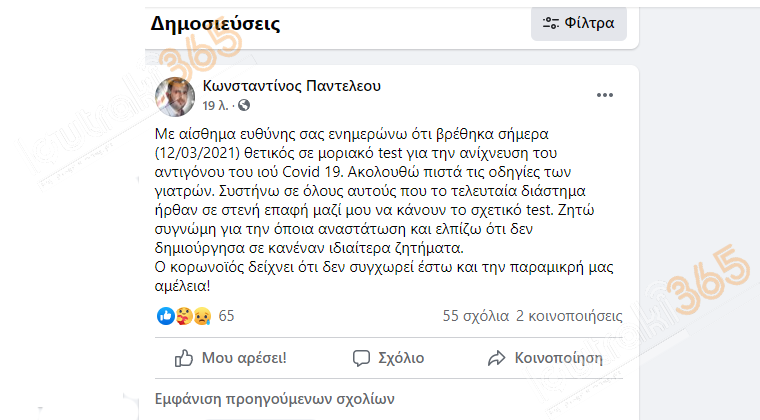Open the 65 reactions count list
The image size is (760, 420).
point(226,316)
